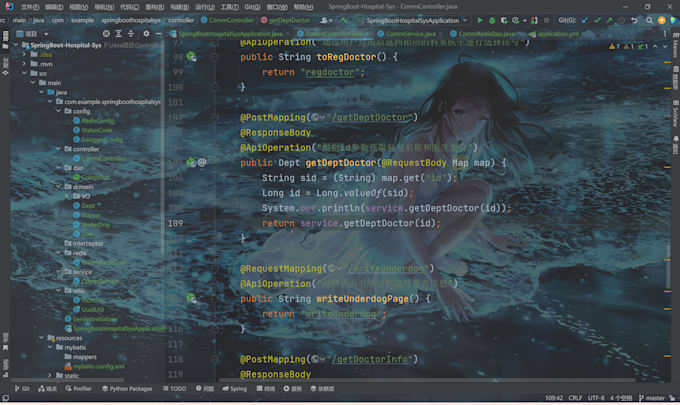
Task: Hide the project tool window
Action: point(158,33)
